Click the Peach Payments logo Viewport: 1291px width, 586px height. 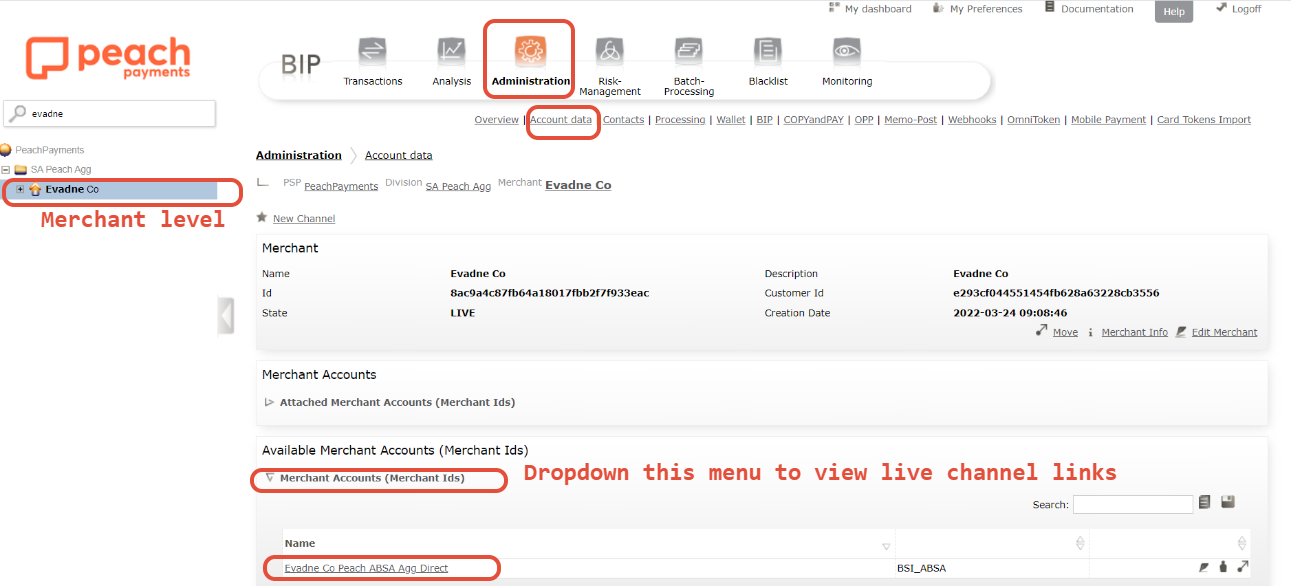(x=108, y=58)
